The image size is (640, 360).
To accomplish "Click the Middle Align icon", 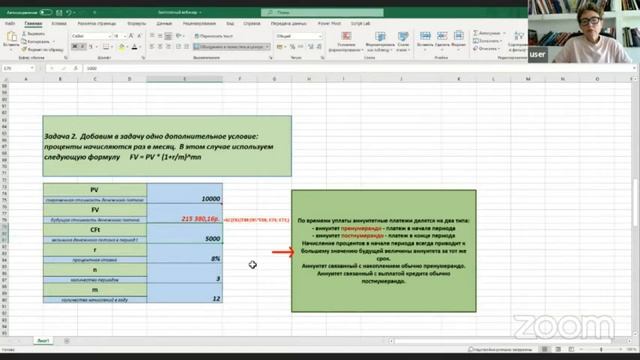I will pos(160,36).
